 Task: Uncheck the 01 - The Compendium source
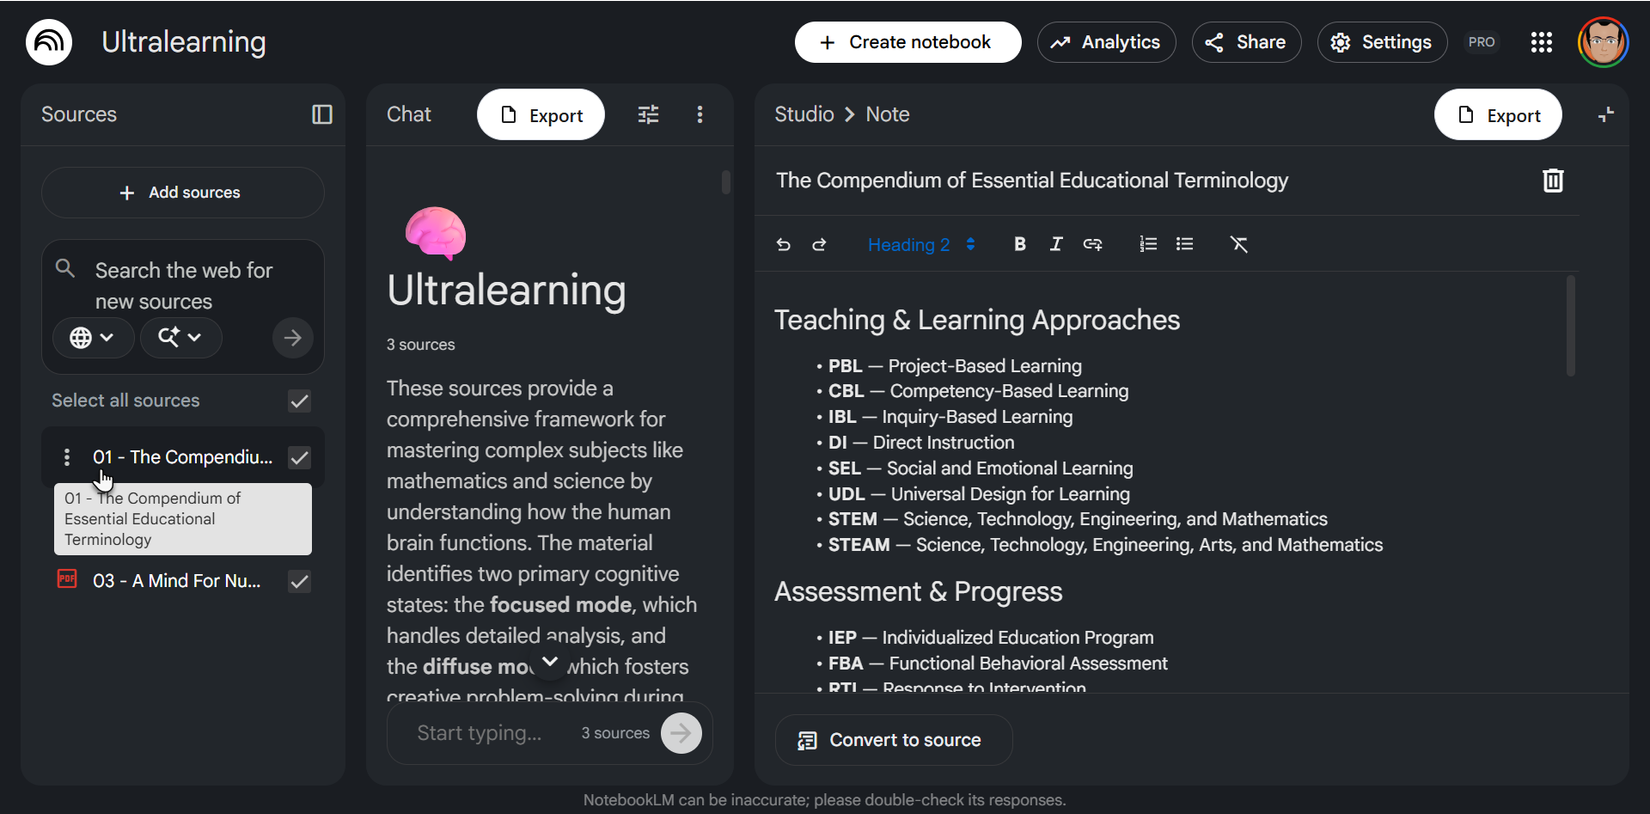(x=299, y=458)
